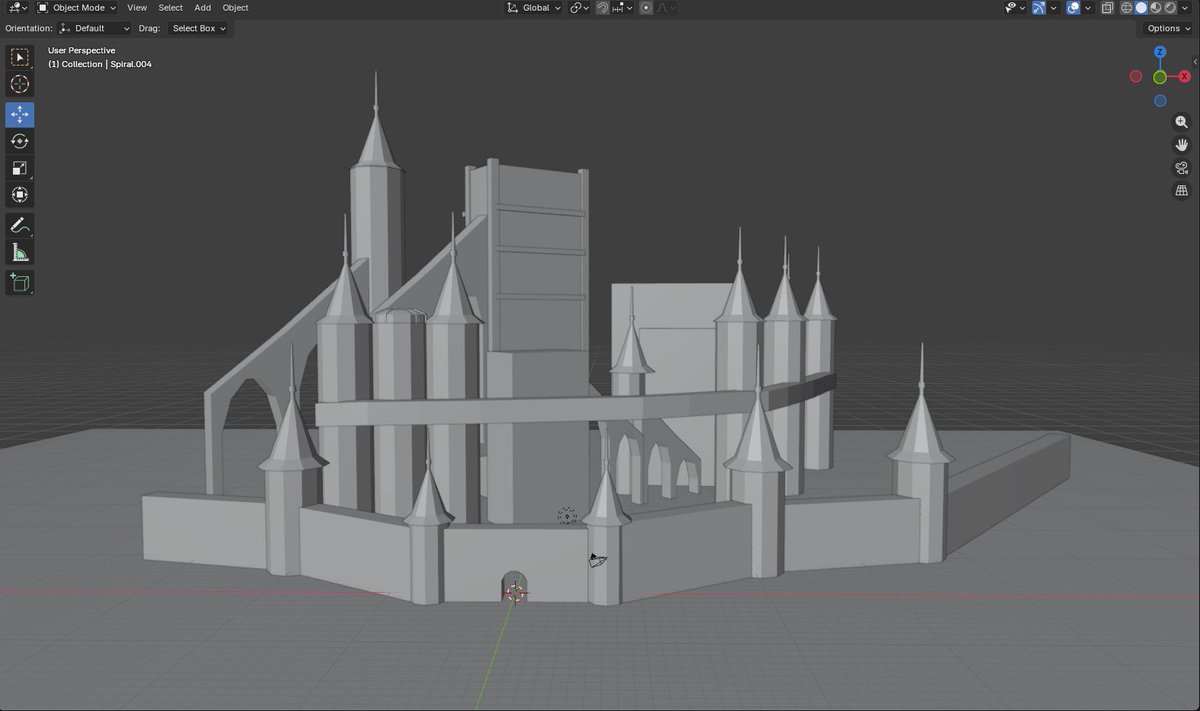This screenshot has width=1200, height=711.
Task: Toggle snapping magnet icon
Action: [x=603, y=8]
